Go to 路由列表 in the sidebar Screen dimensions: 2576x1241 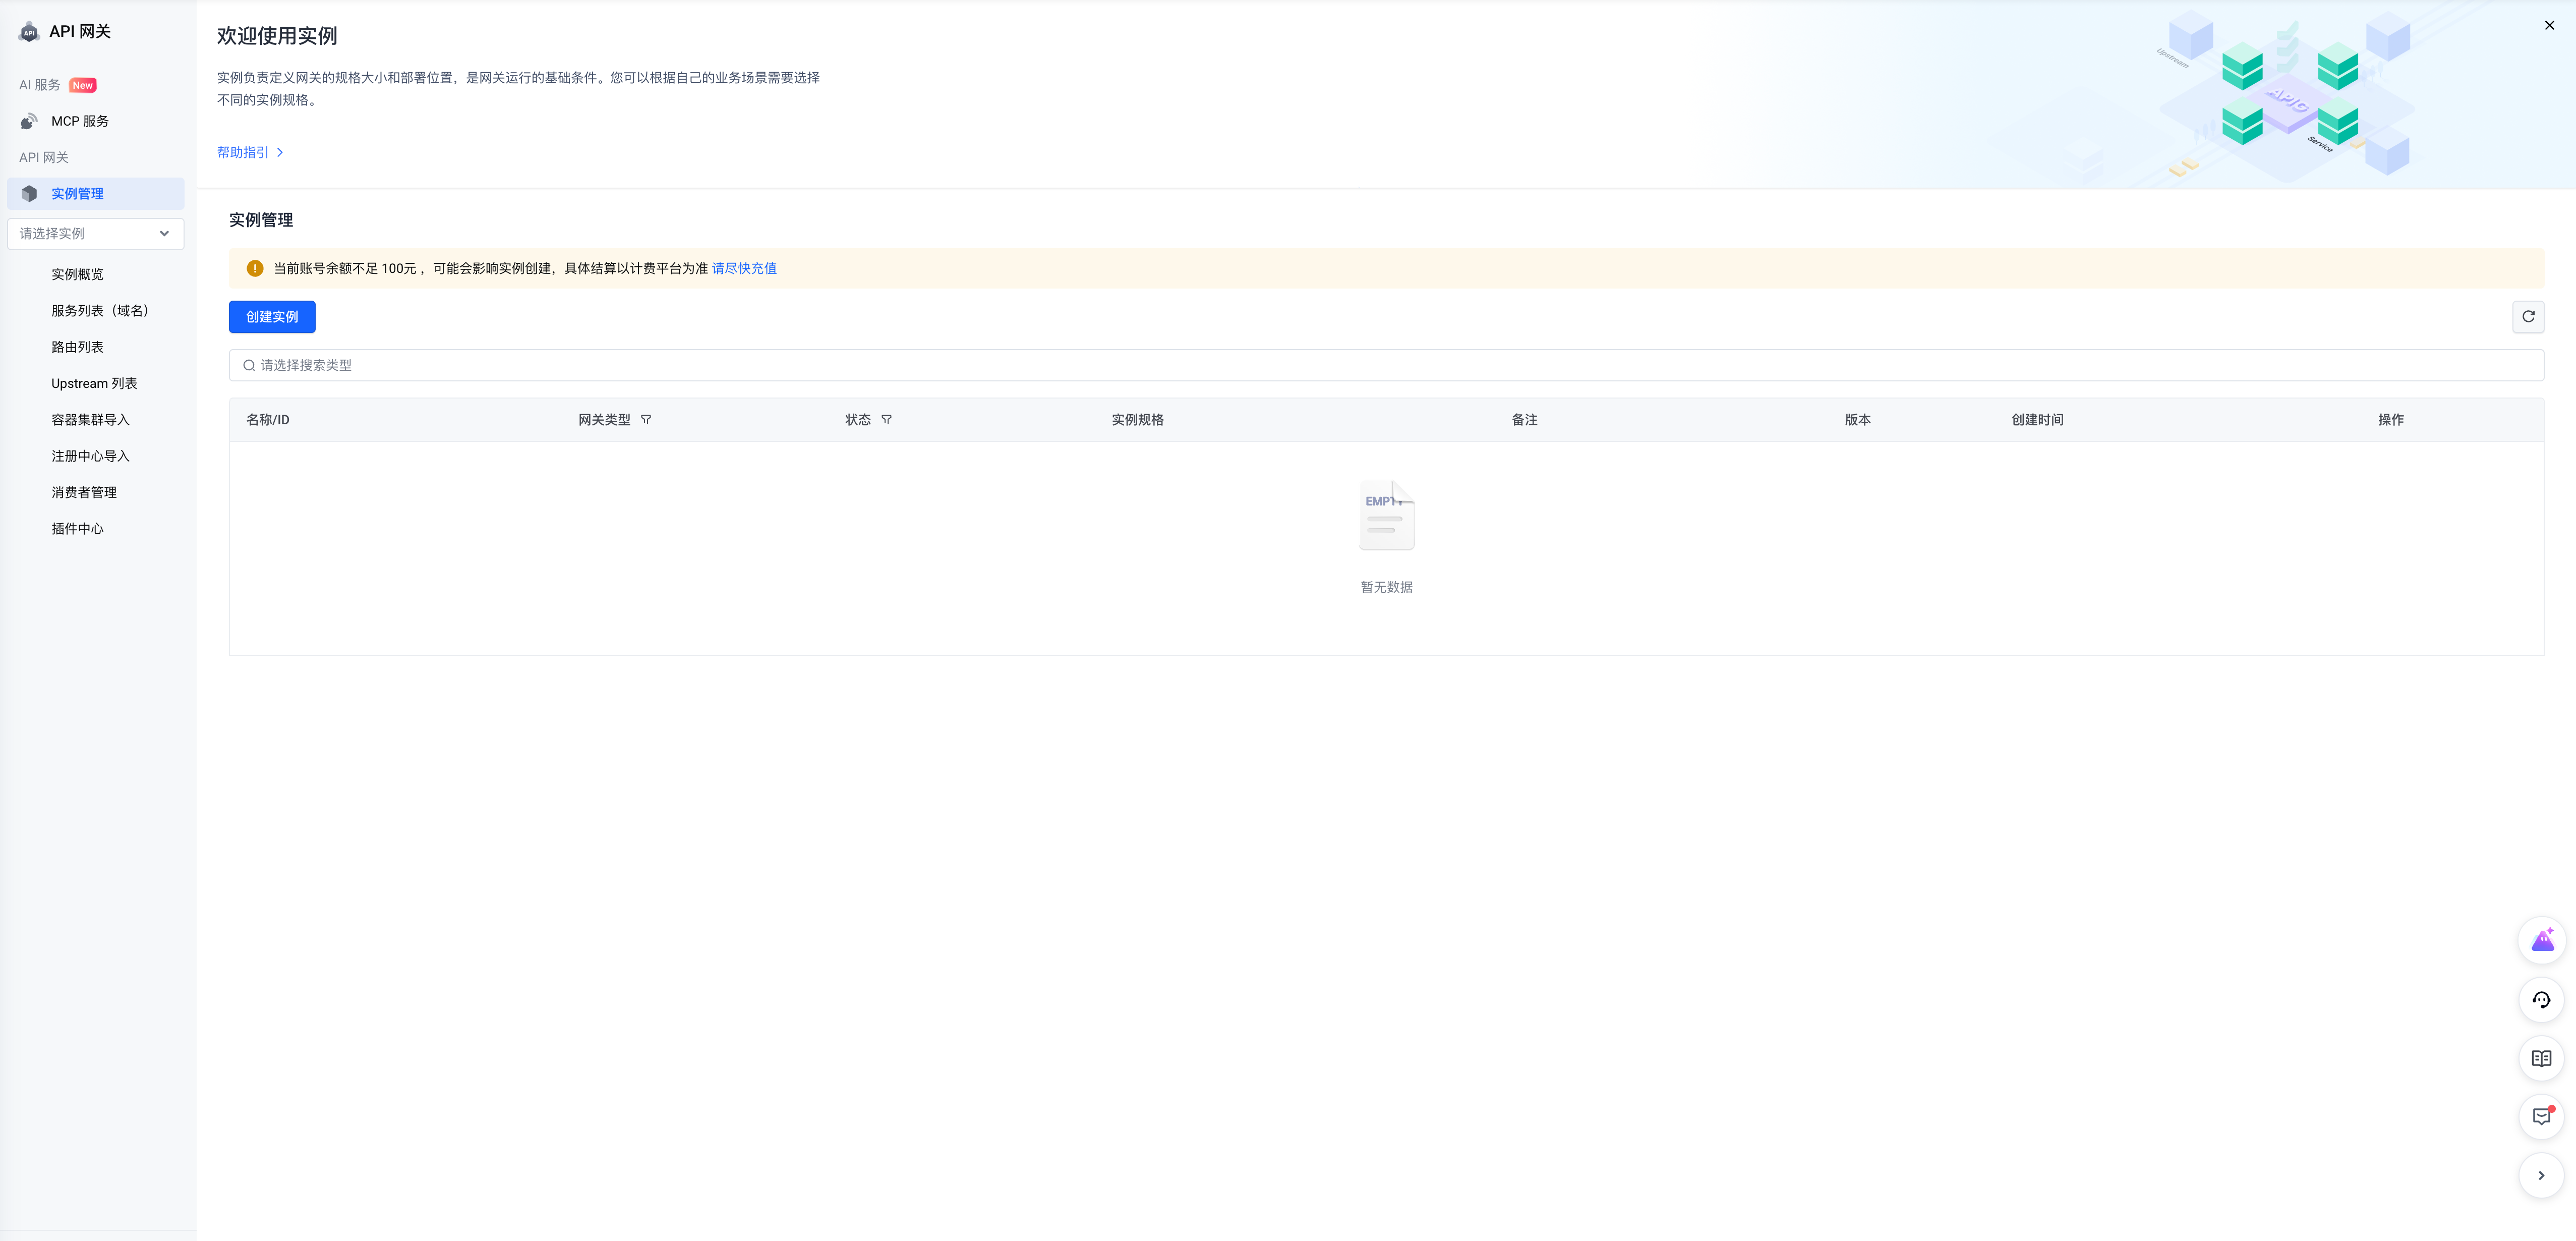pyautogui.click(x=77, y=347)
